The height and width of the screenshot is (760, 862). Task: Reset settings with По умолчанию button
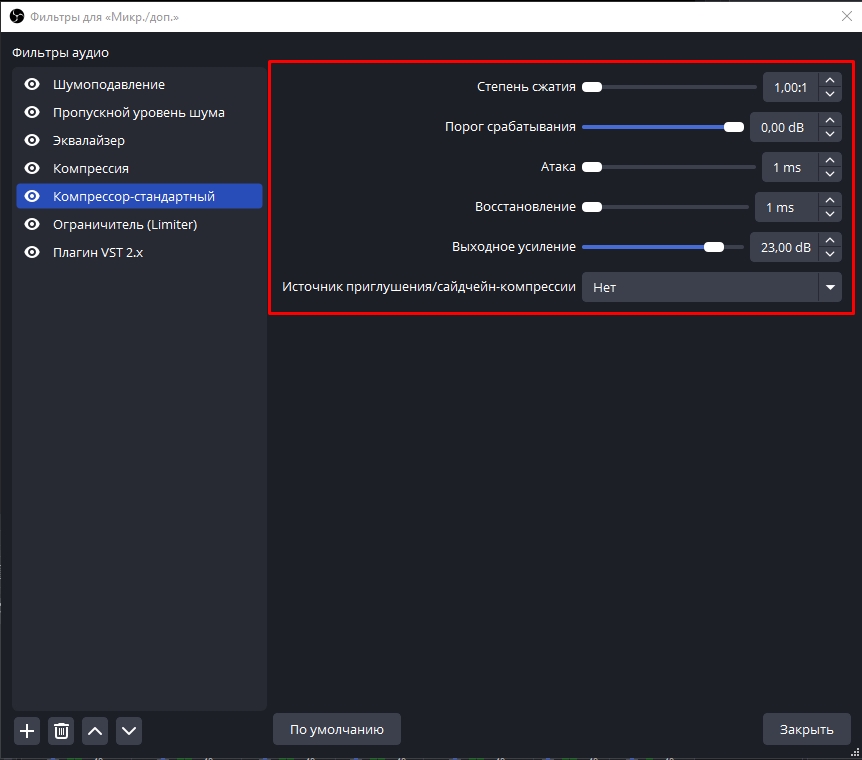337,729
